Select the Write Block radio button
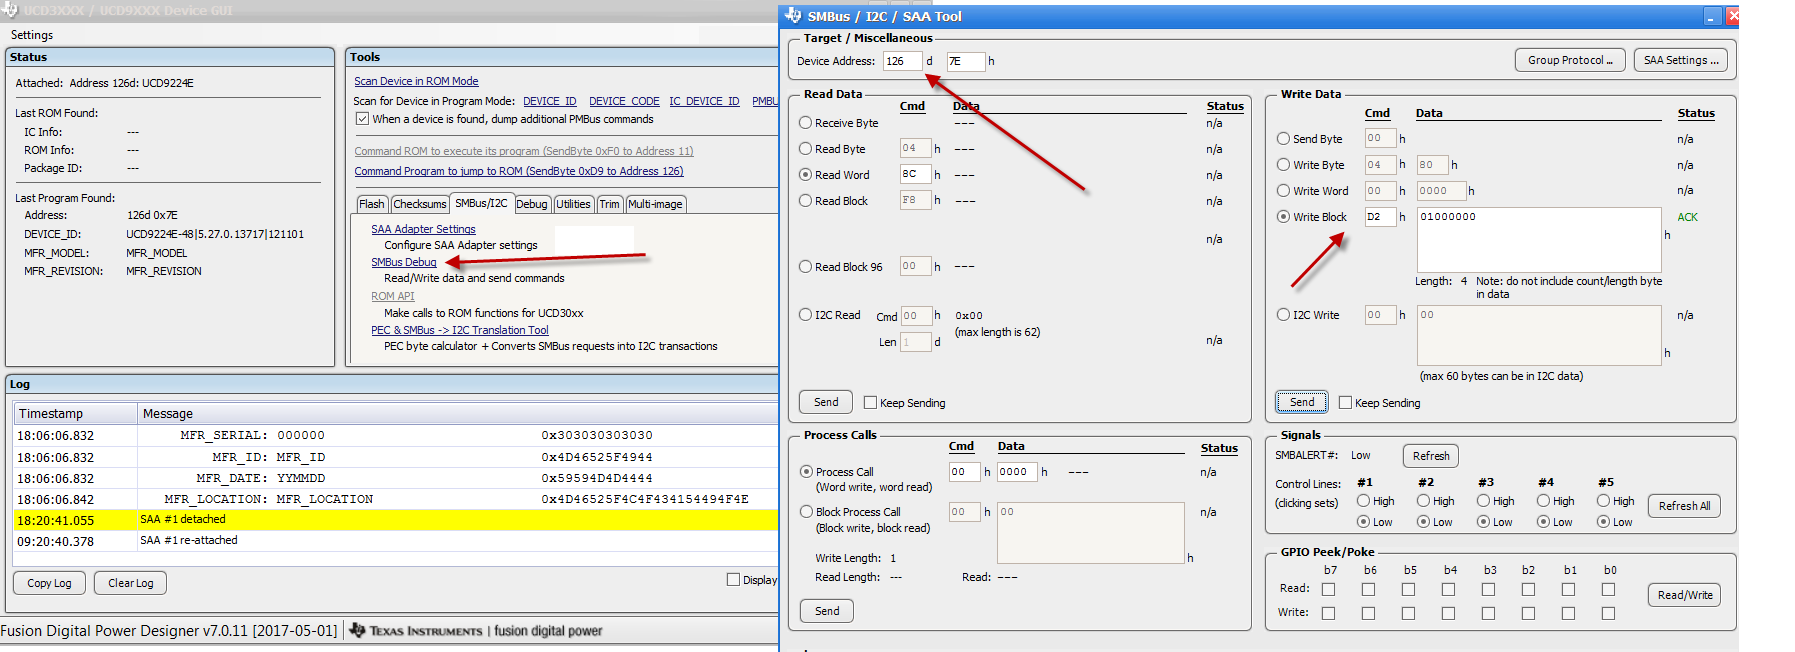1795x652 pixels. pyautogui.click(x=1283, y=217)
